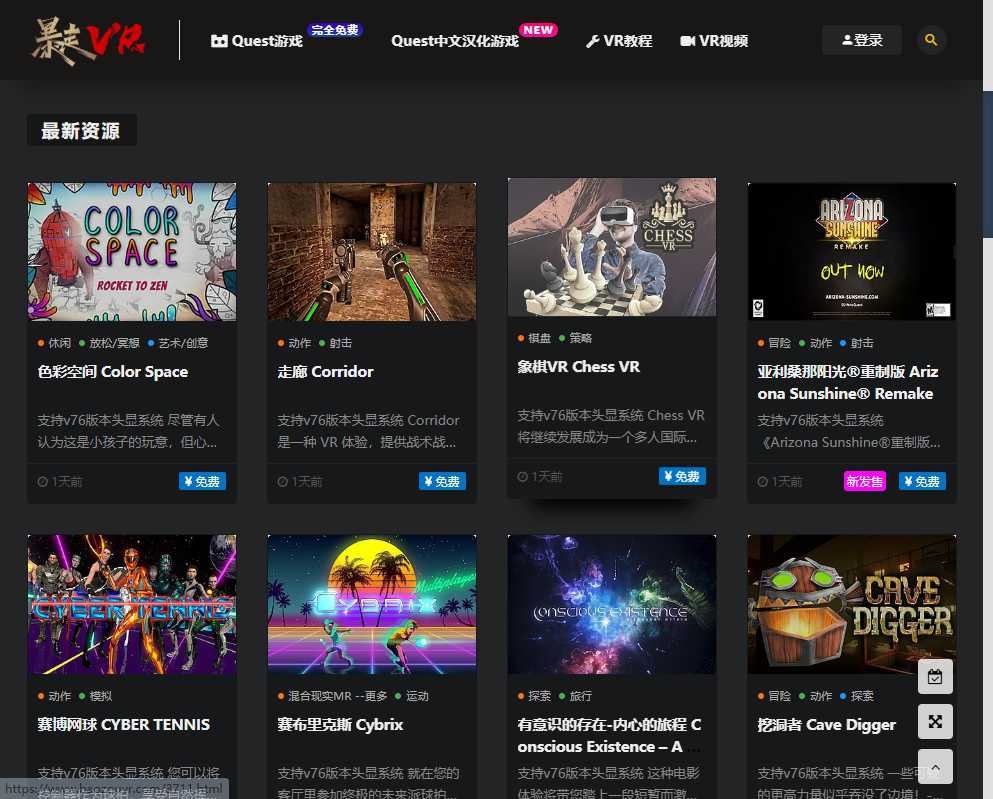Select the 艺术/创意 tag on Color Space
Image resolution: width=993 pixels, height=799 pixels.
178,343
